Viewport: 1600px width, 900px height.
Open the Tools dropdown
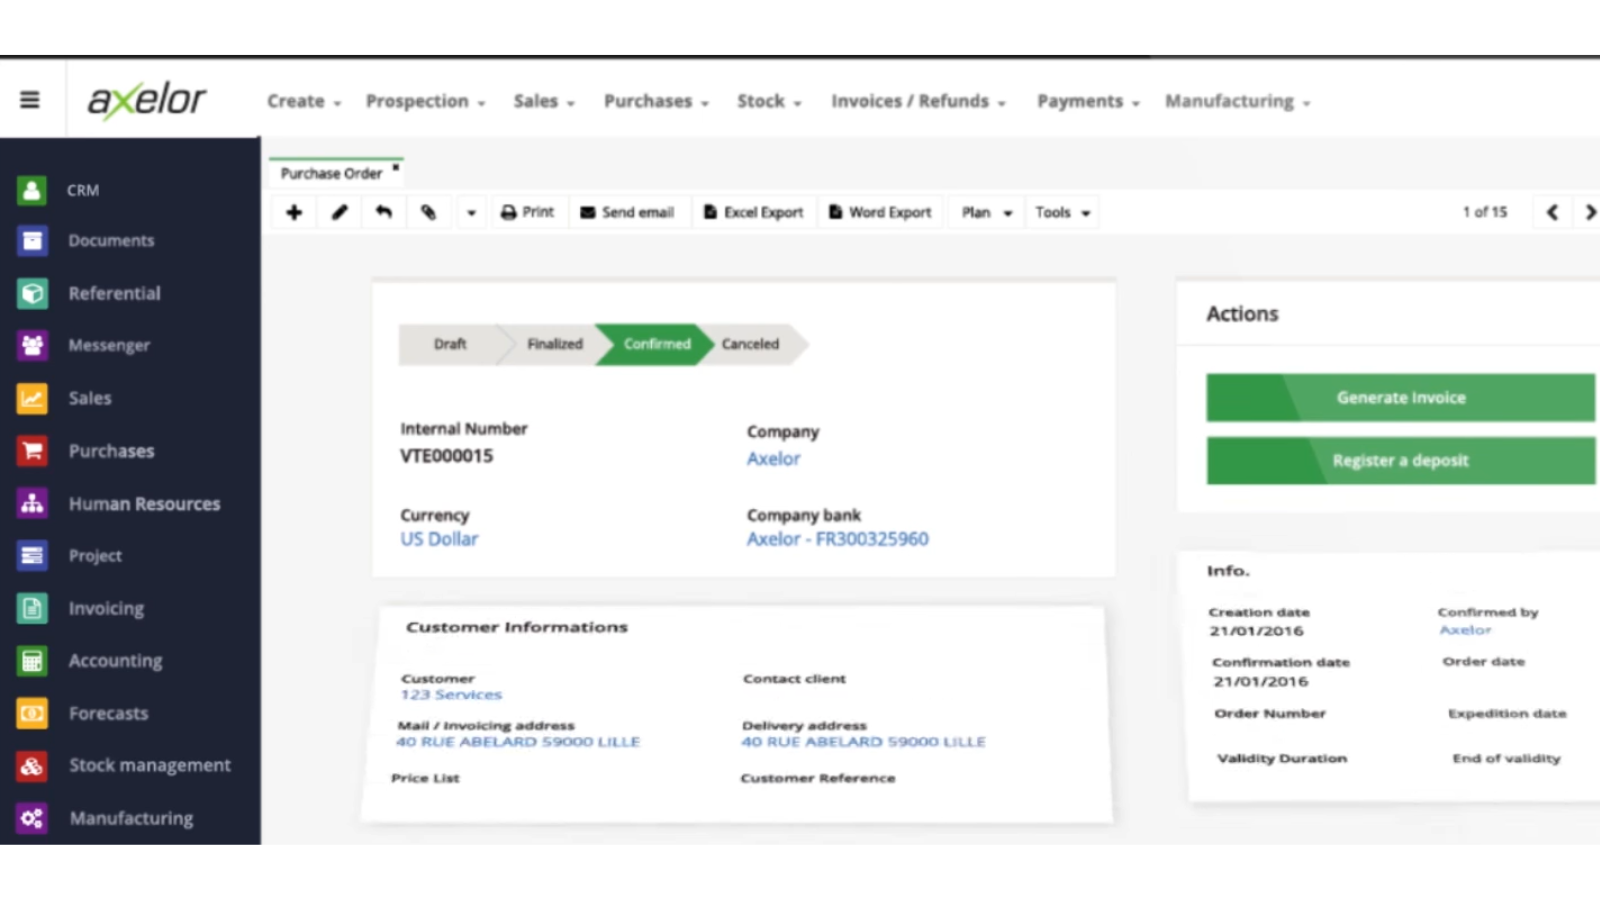pyautogui.click(x=1062, y=212)
